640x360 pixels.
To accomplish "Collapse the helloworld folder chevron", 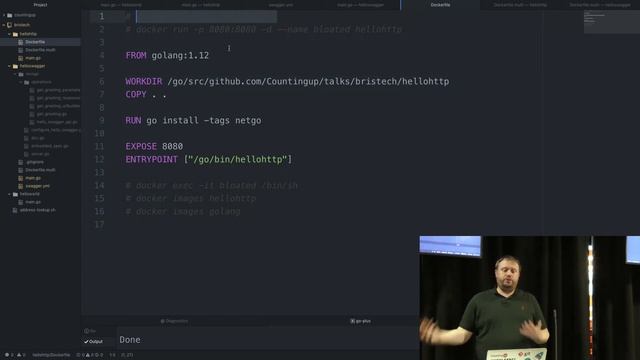I will point(9,194).
